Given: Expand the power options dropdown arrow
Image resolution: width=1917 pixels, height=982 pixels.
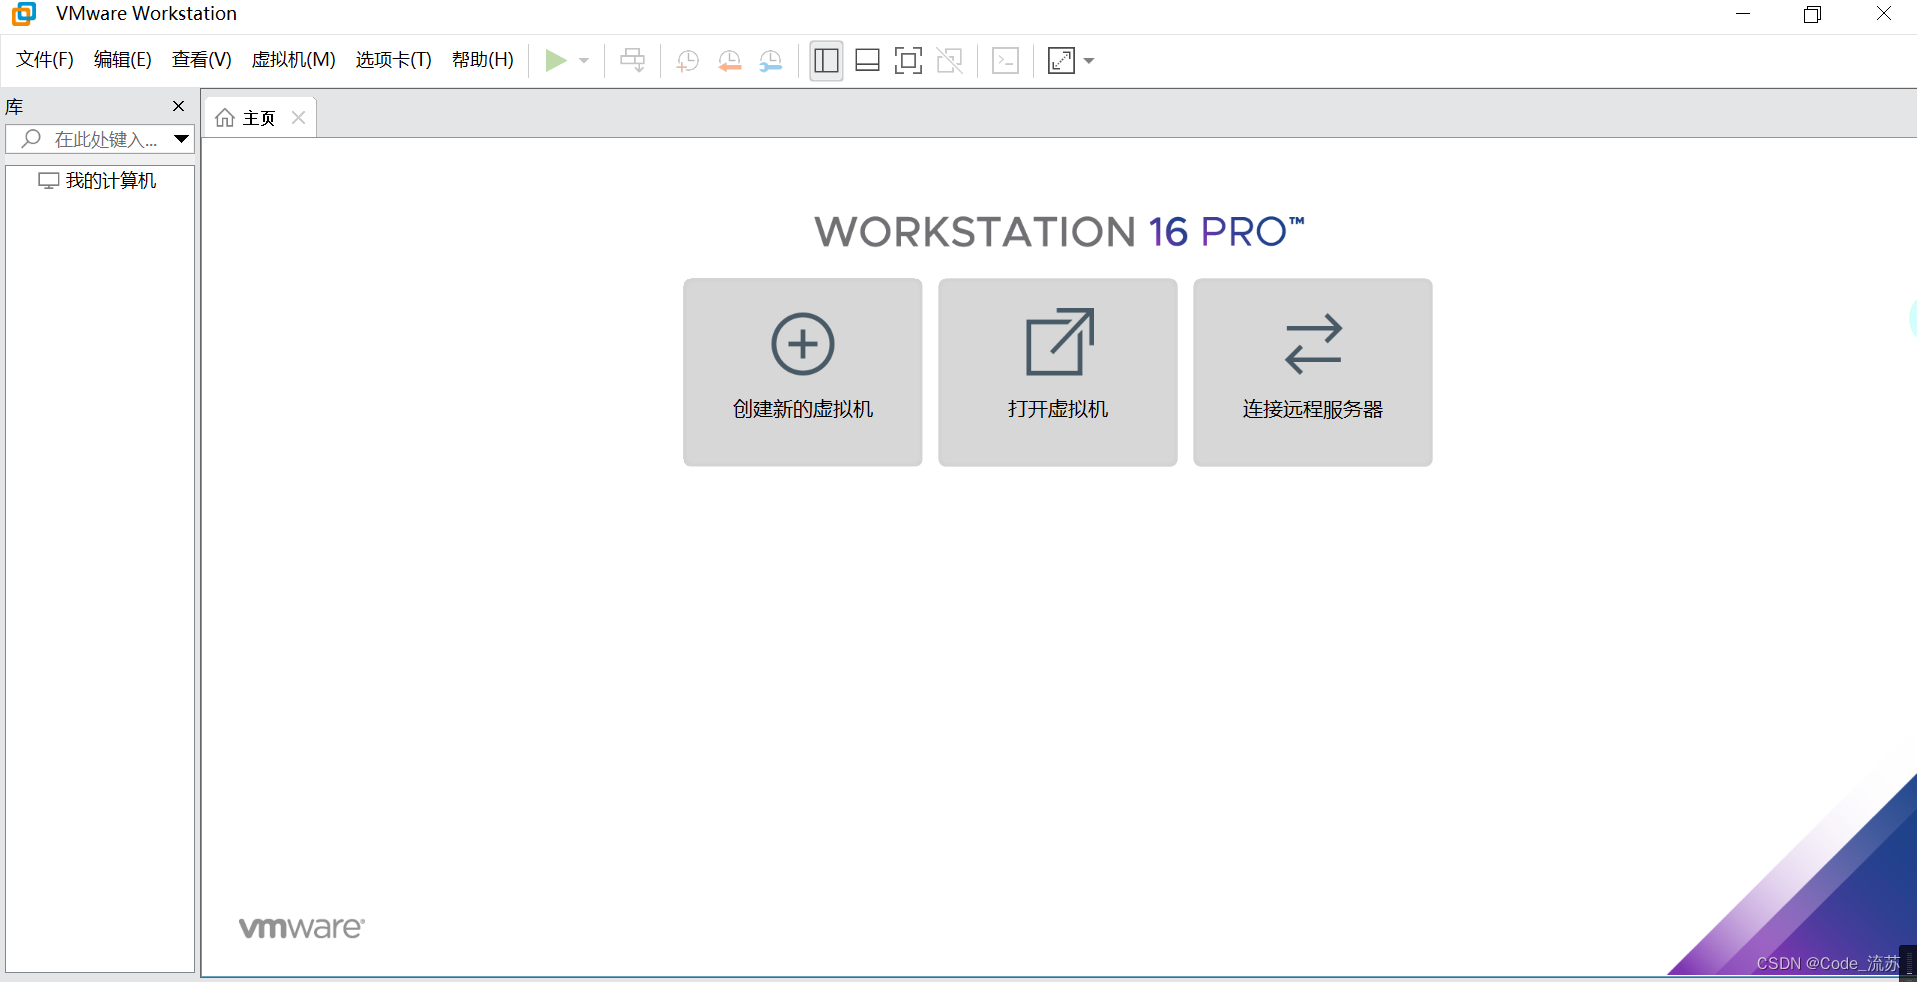Looking at the screenshot, I should point(584,61).
